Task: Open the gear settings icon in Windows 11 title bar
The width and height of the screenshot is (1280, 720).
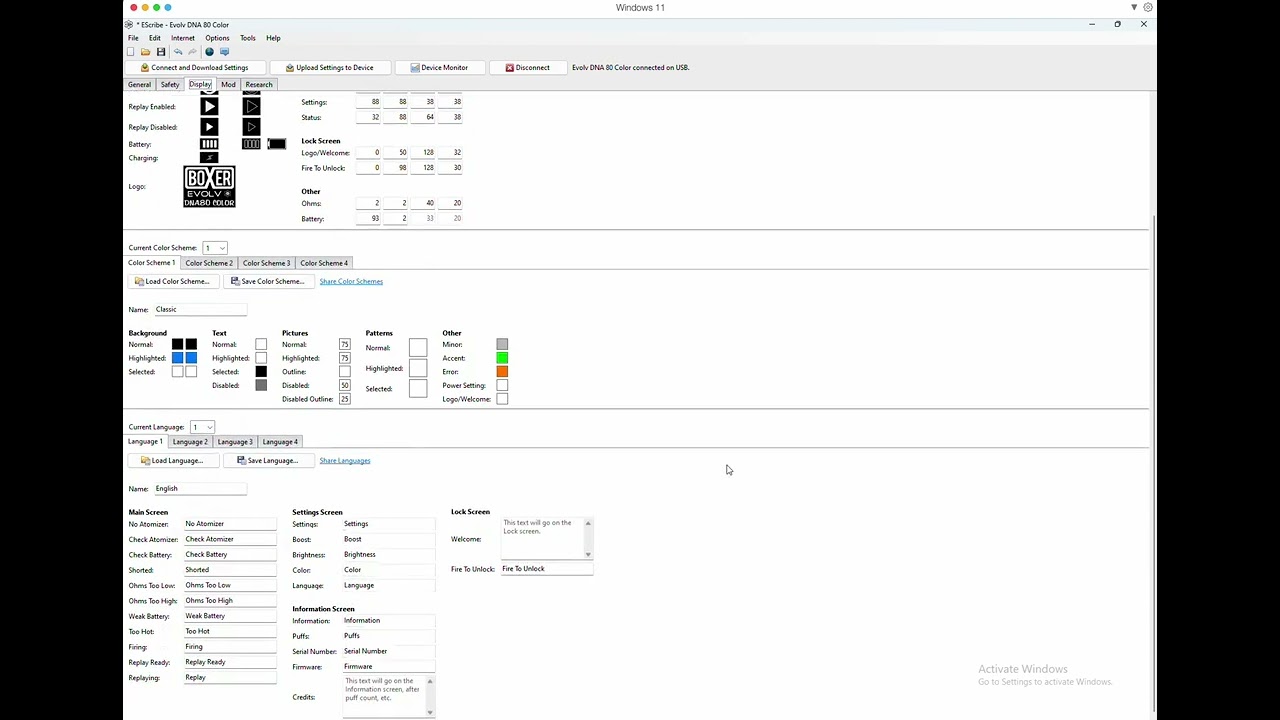Action: (1148, 7)
